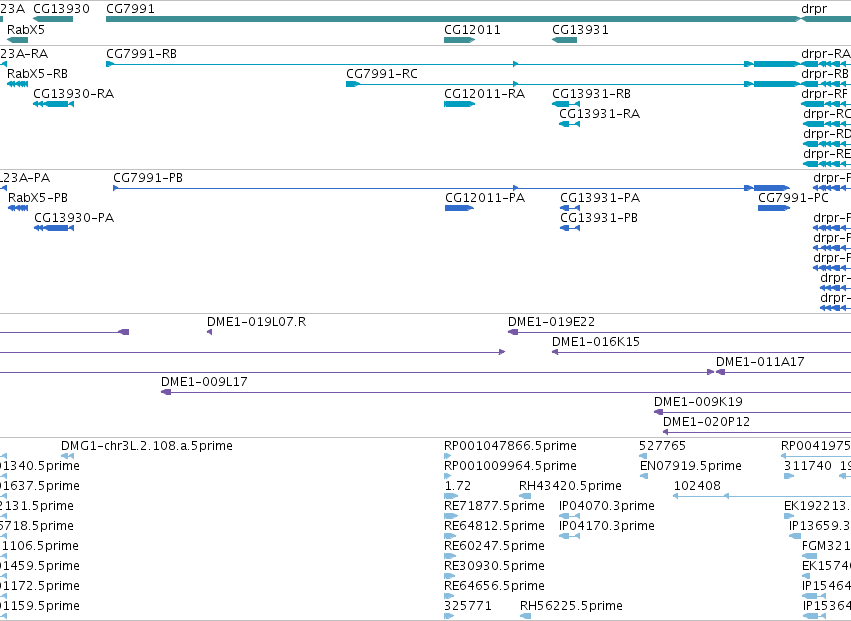Select the IP04170.3prime EST label

[x=607, y=526]
